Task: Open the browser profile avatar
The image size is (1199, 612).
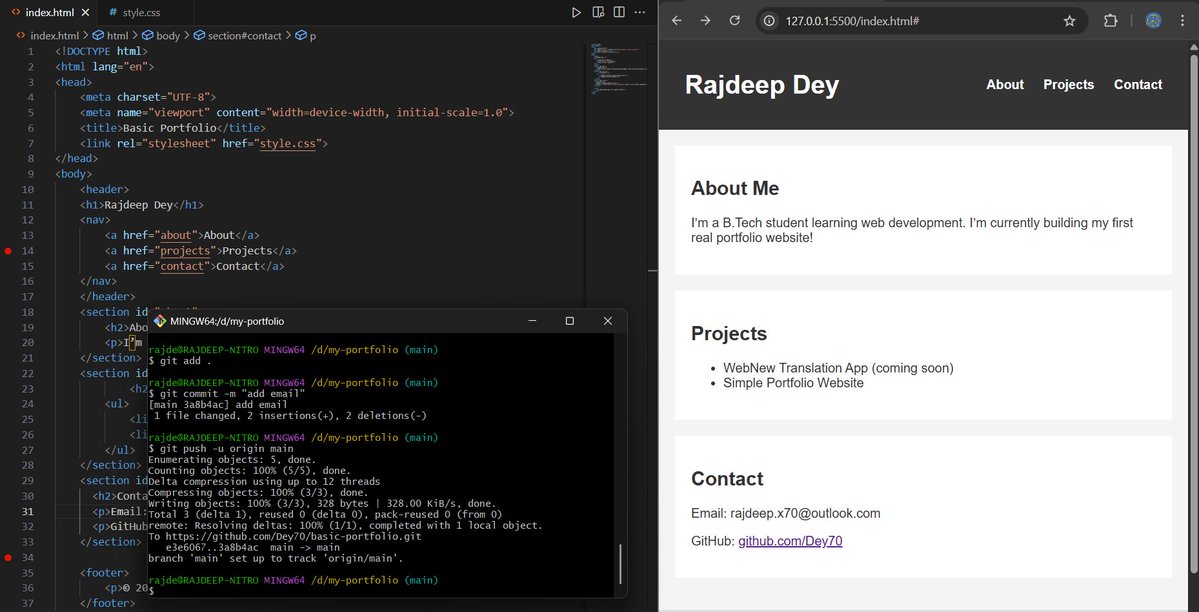Action: coord(1153,21)
